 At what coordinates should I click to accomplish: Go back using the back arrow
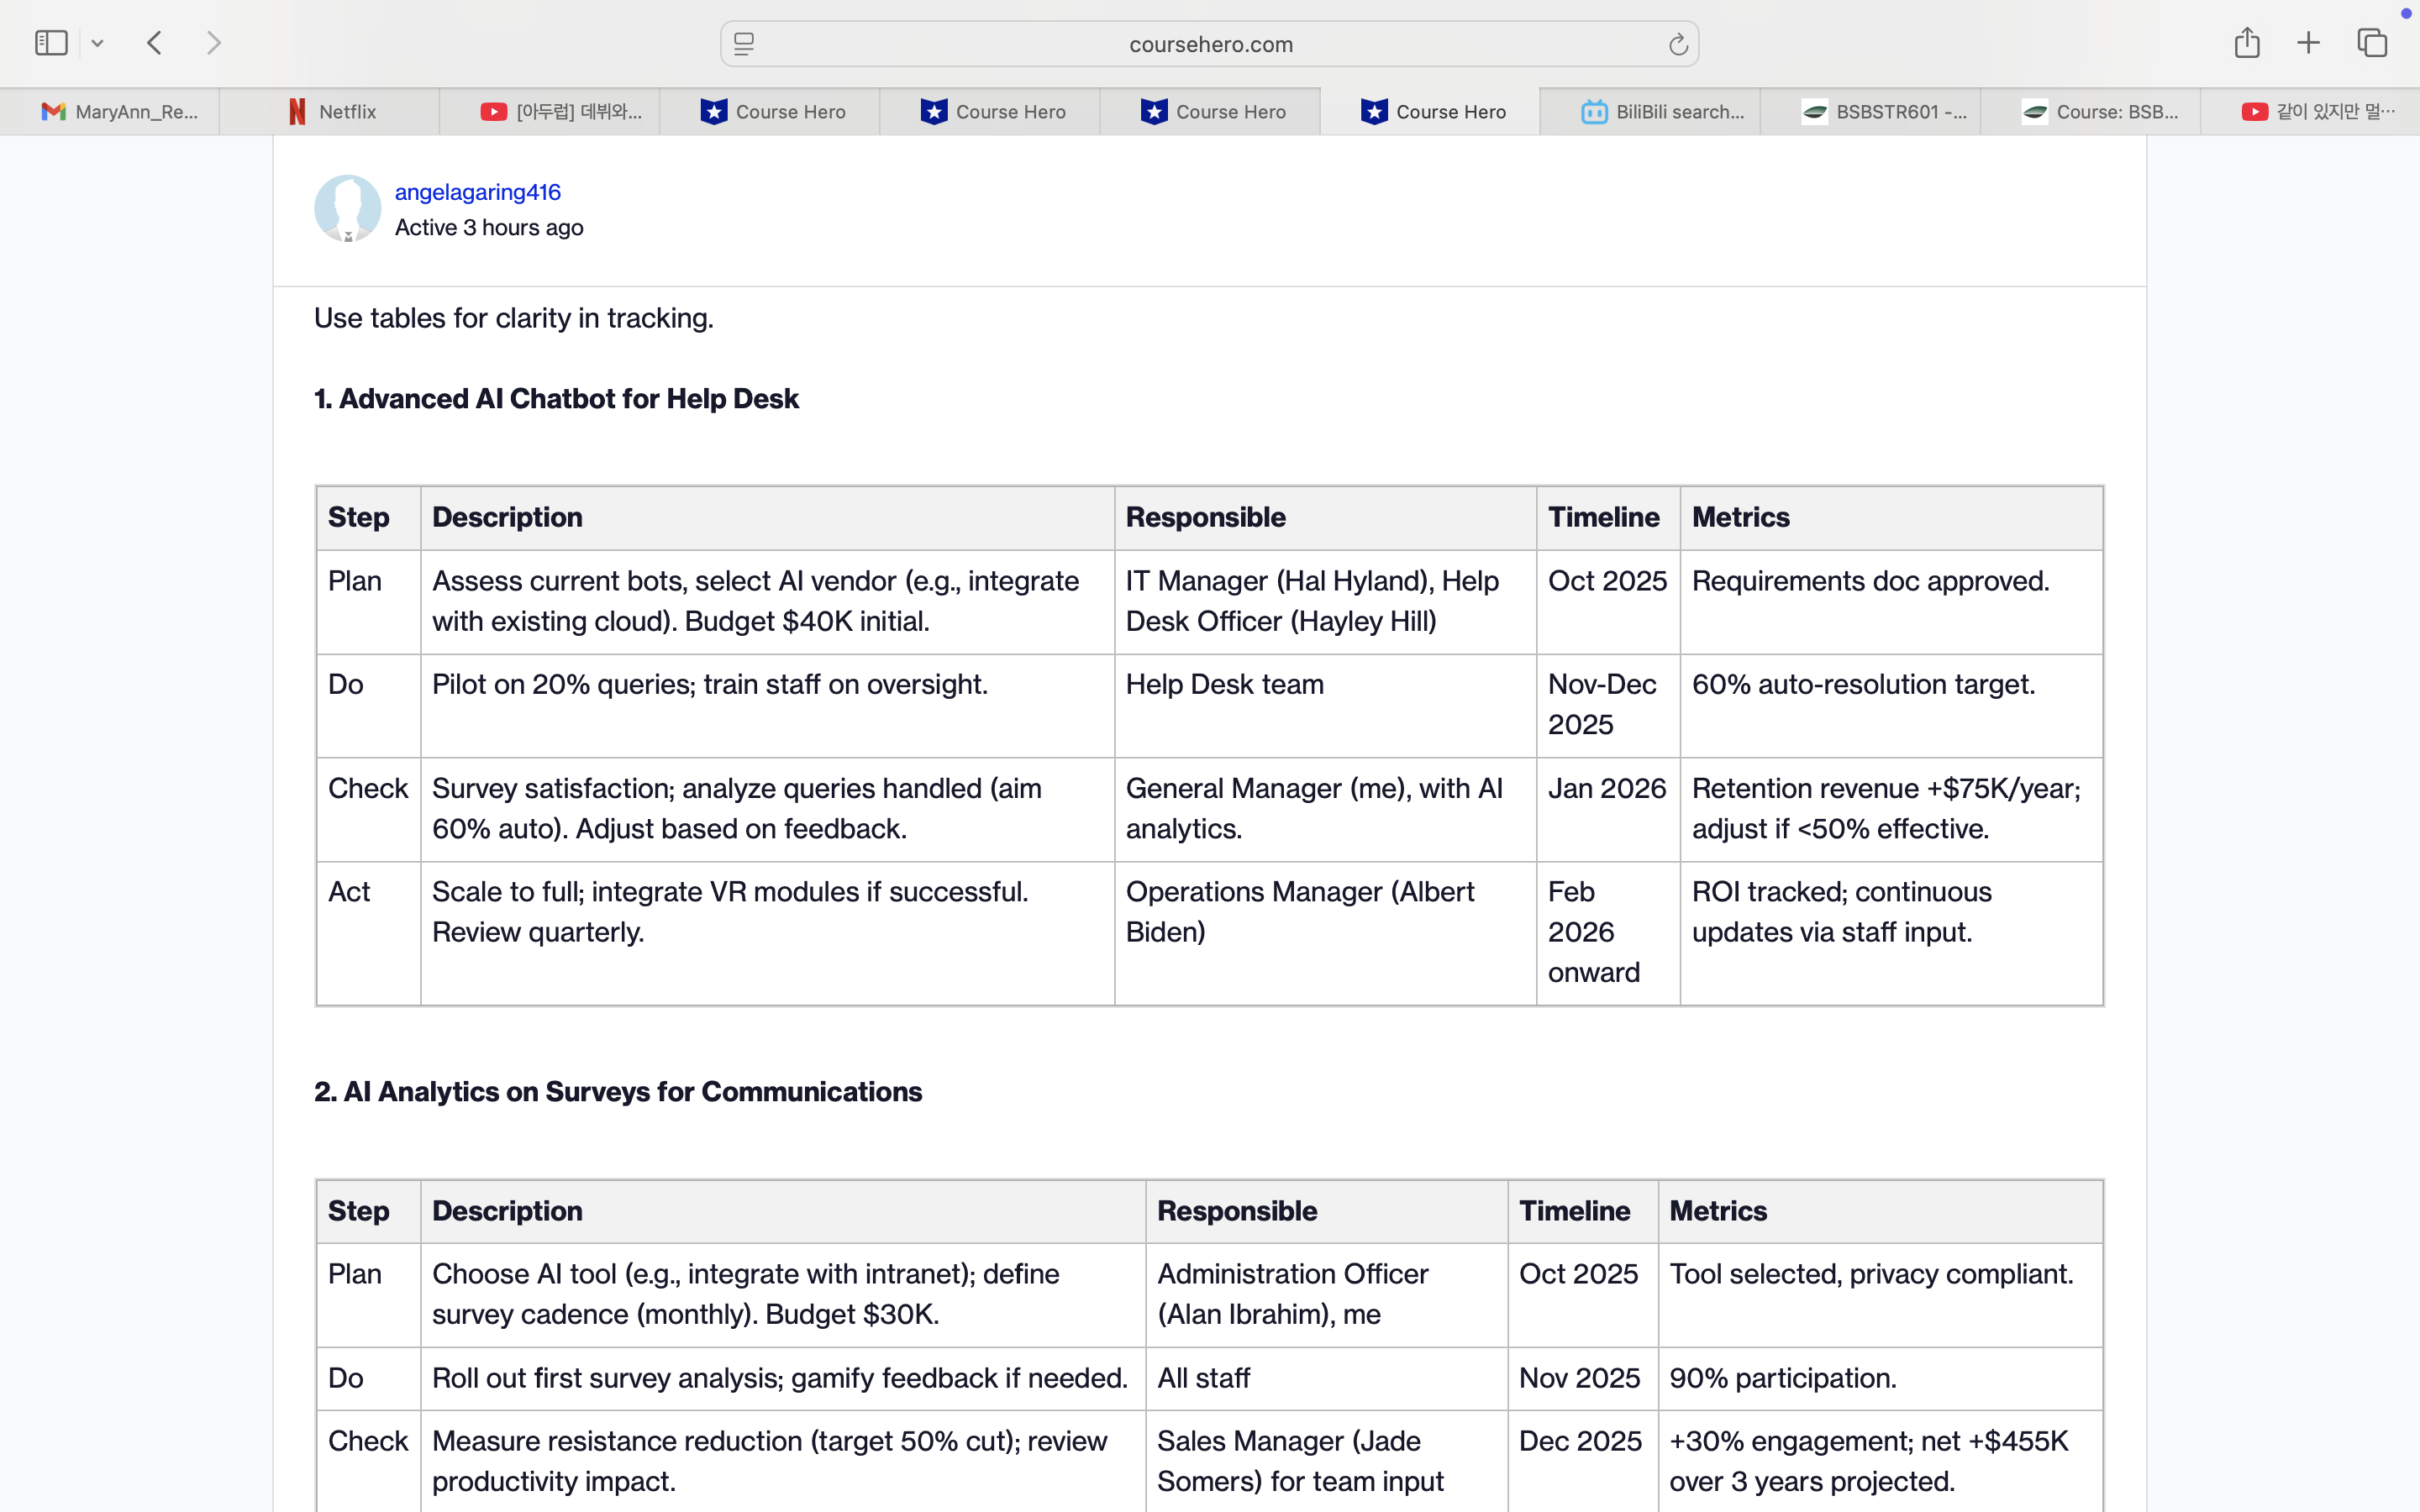pyautogui.click(x=154, y=43)
